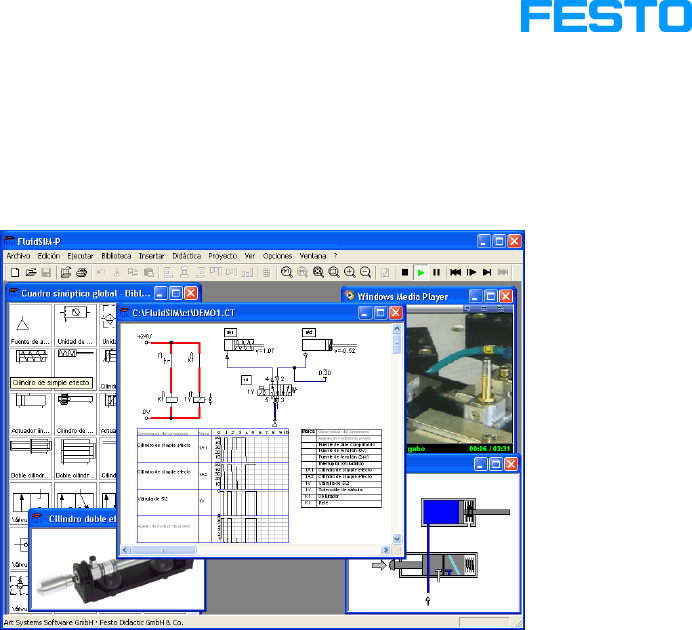Open the Opciones menu
692x630 pixels.
pyautogui.click(x=277, y=256)
